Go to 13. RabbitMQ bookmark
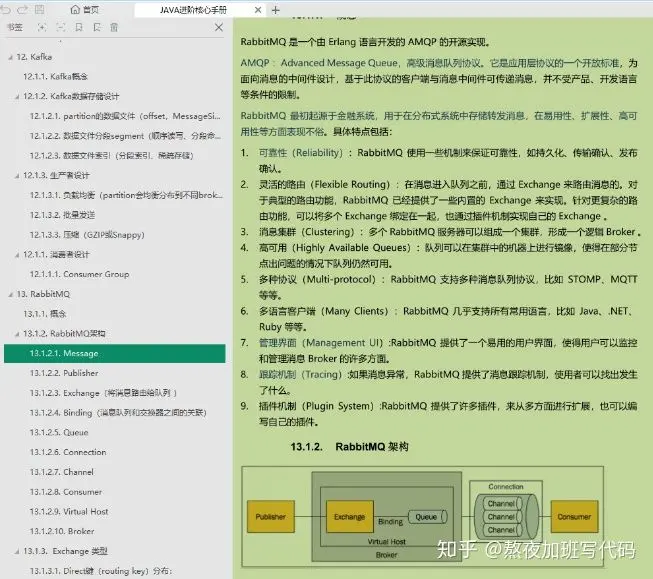653x579 pixels. coord(43,294)
